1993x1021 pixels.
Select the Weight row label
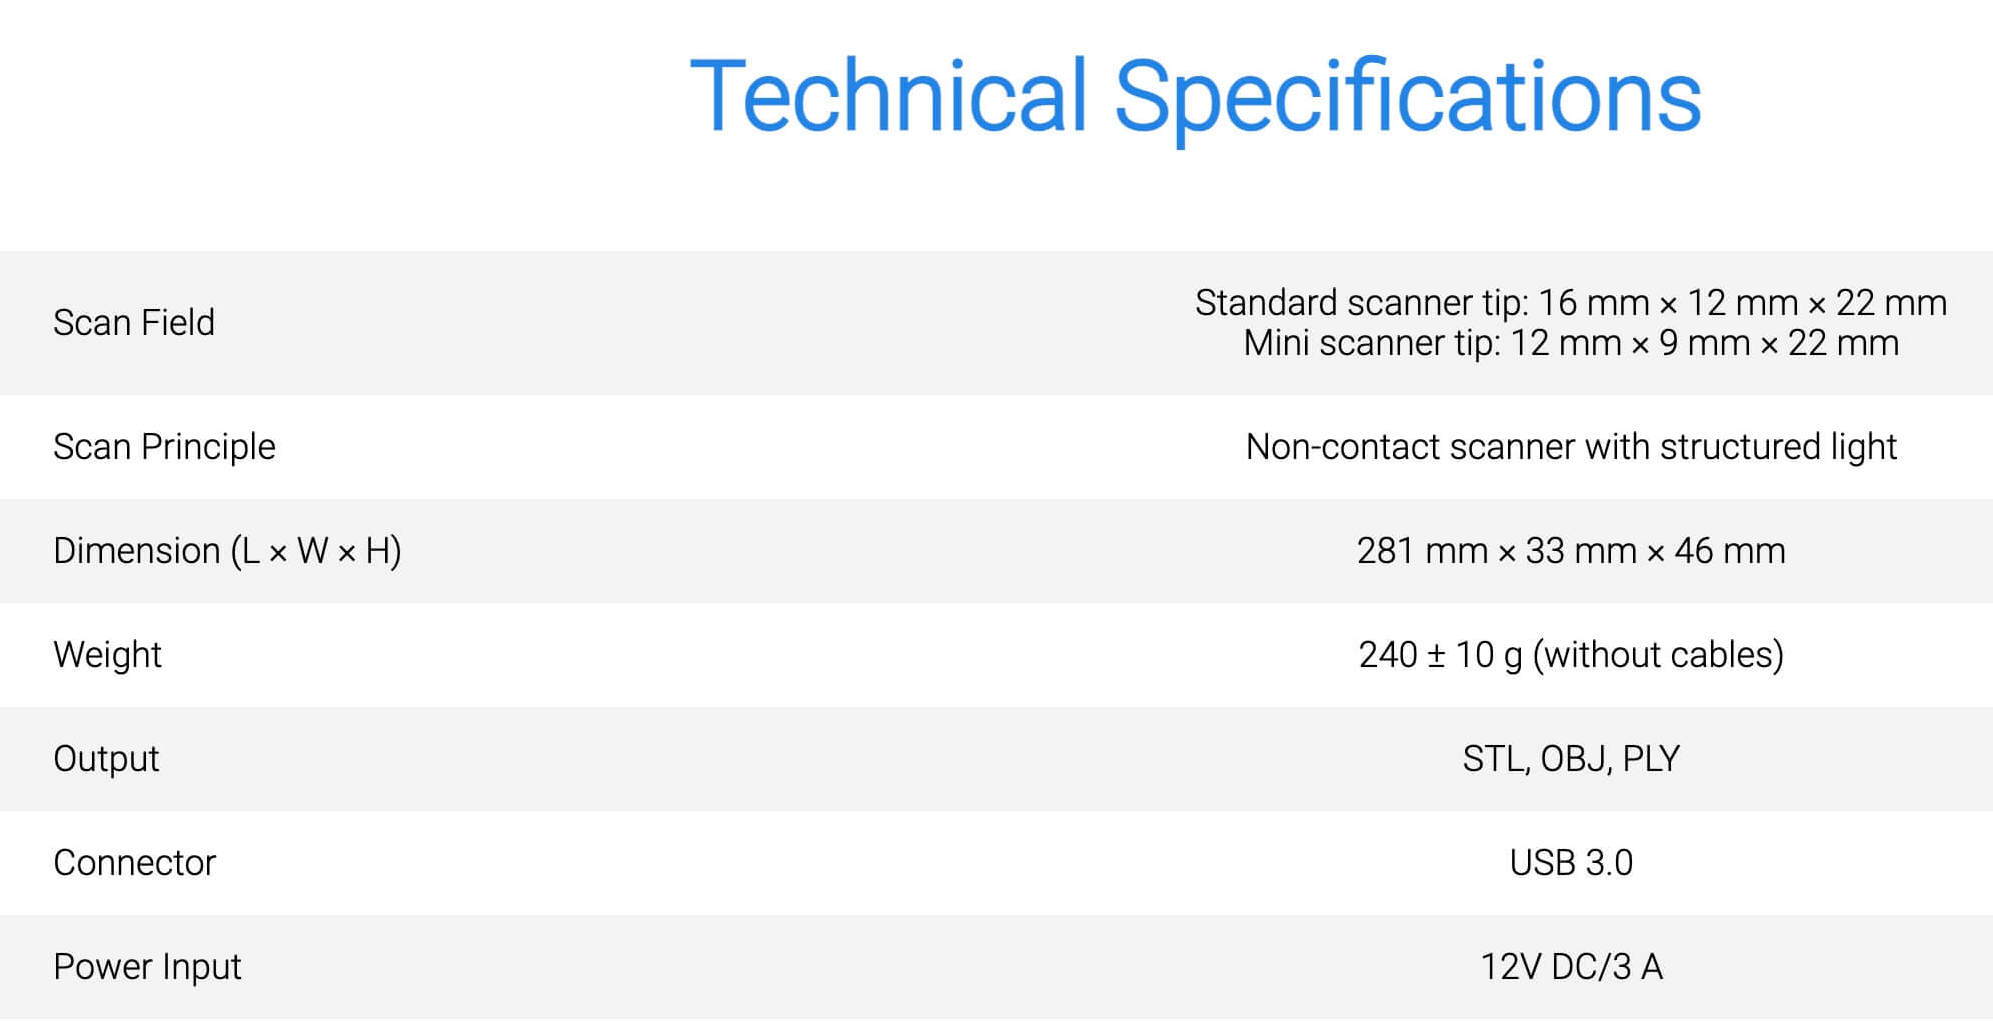107,655
